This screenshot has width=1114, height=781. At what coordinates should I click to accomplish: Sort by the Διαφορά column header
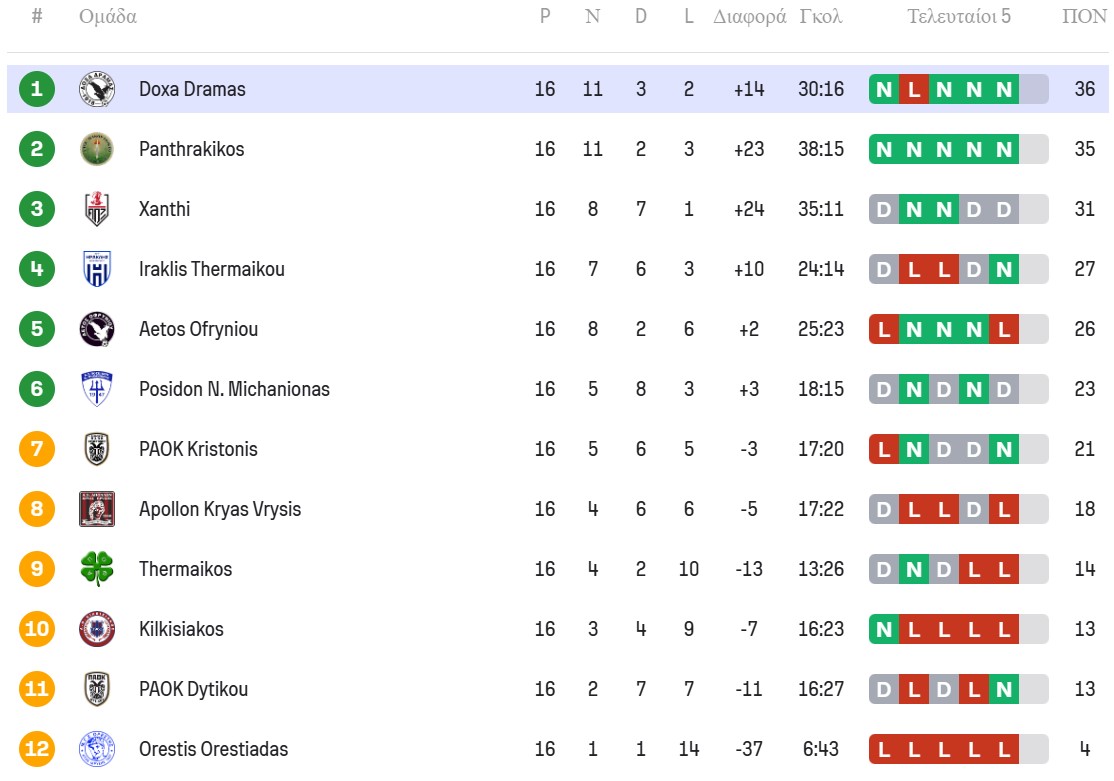[749, 17]
